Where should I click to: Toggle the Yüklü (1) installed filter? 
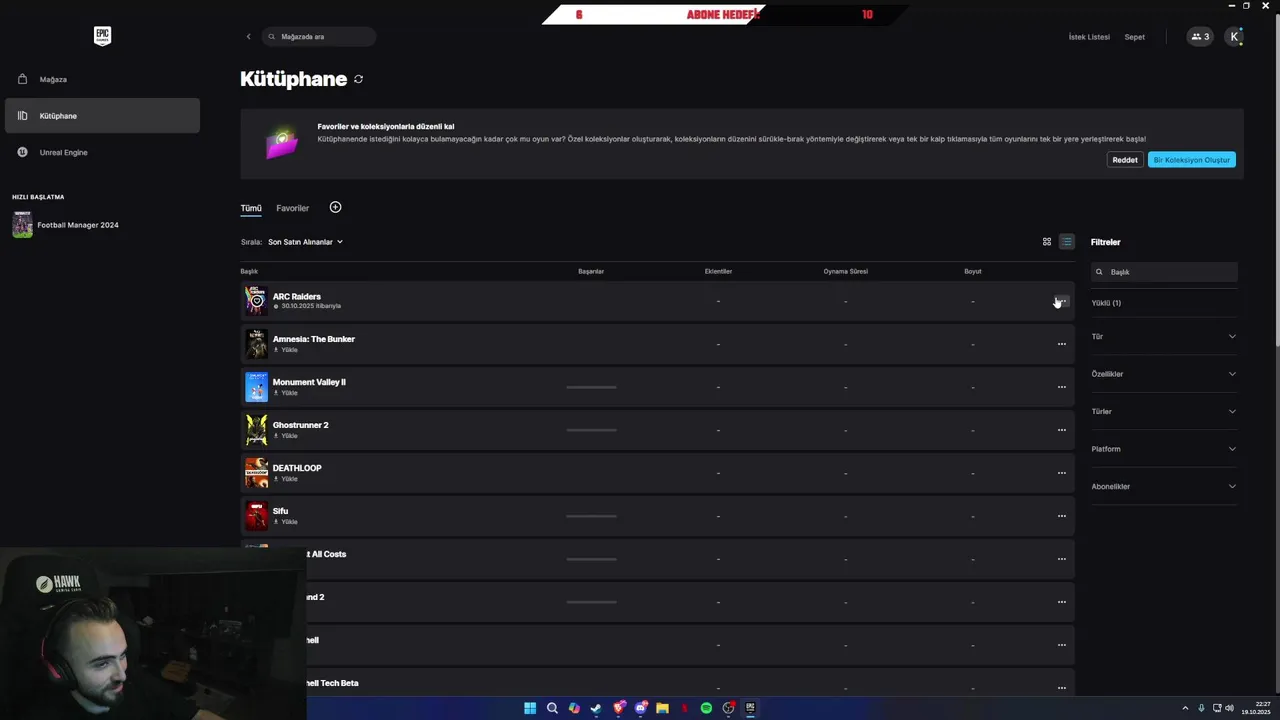coord(1106,303)
